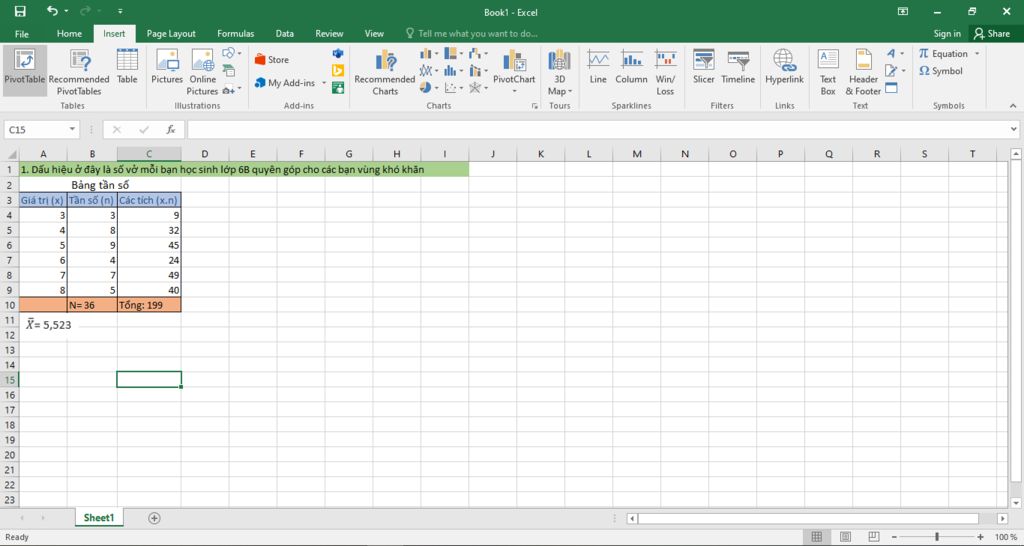The height and width of the screenshot is (546, 1024).
Task: Open Recommended PivotTables
Action: 79,72
